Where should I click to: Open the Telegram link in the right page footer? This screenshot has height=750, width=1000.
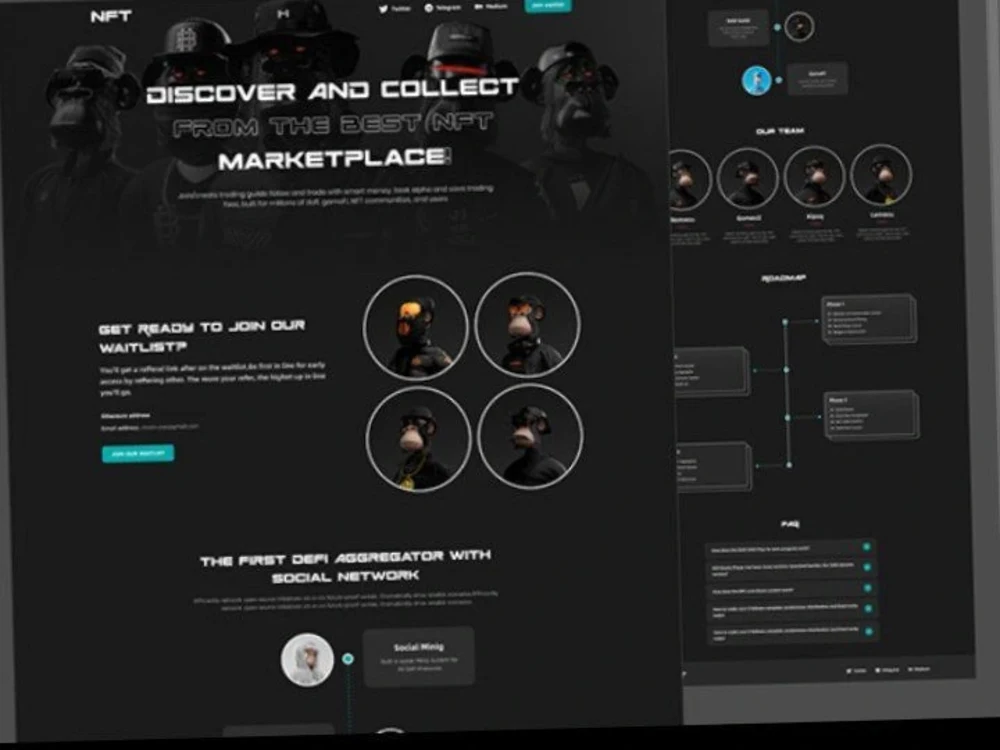[x=887, y=670]
